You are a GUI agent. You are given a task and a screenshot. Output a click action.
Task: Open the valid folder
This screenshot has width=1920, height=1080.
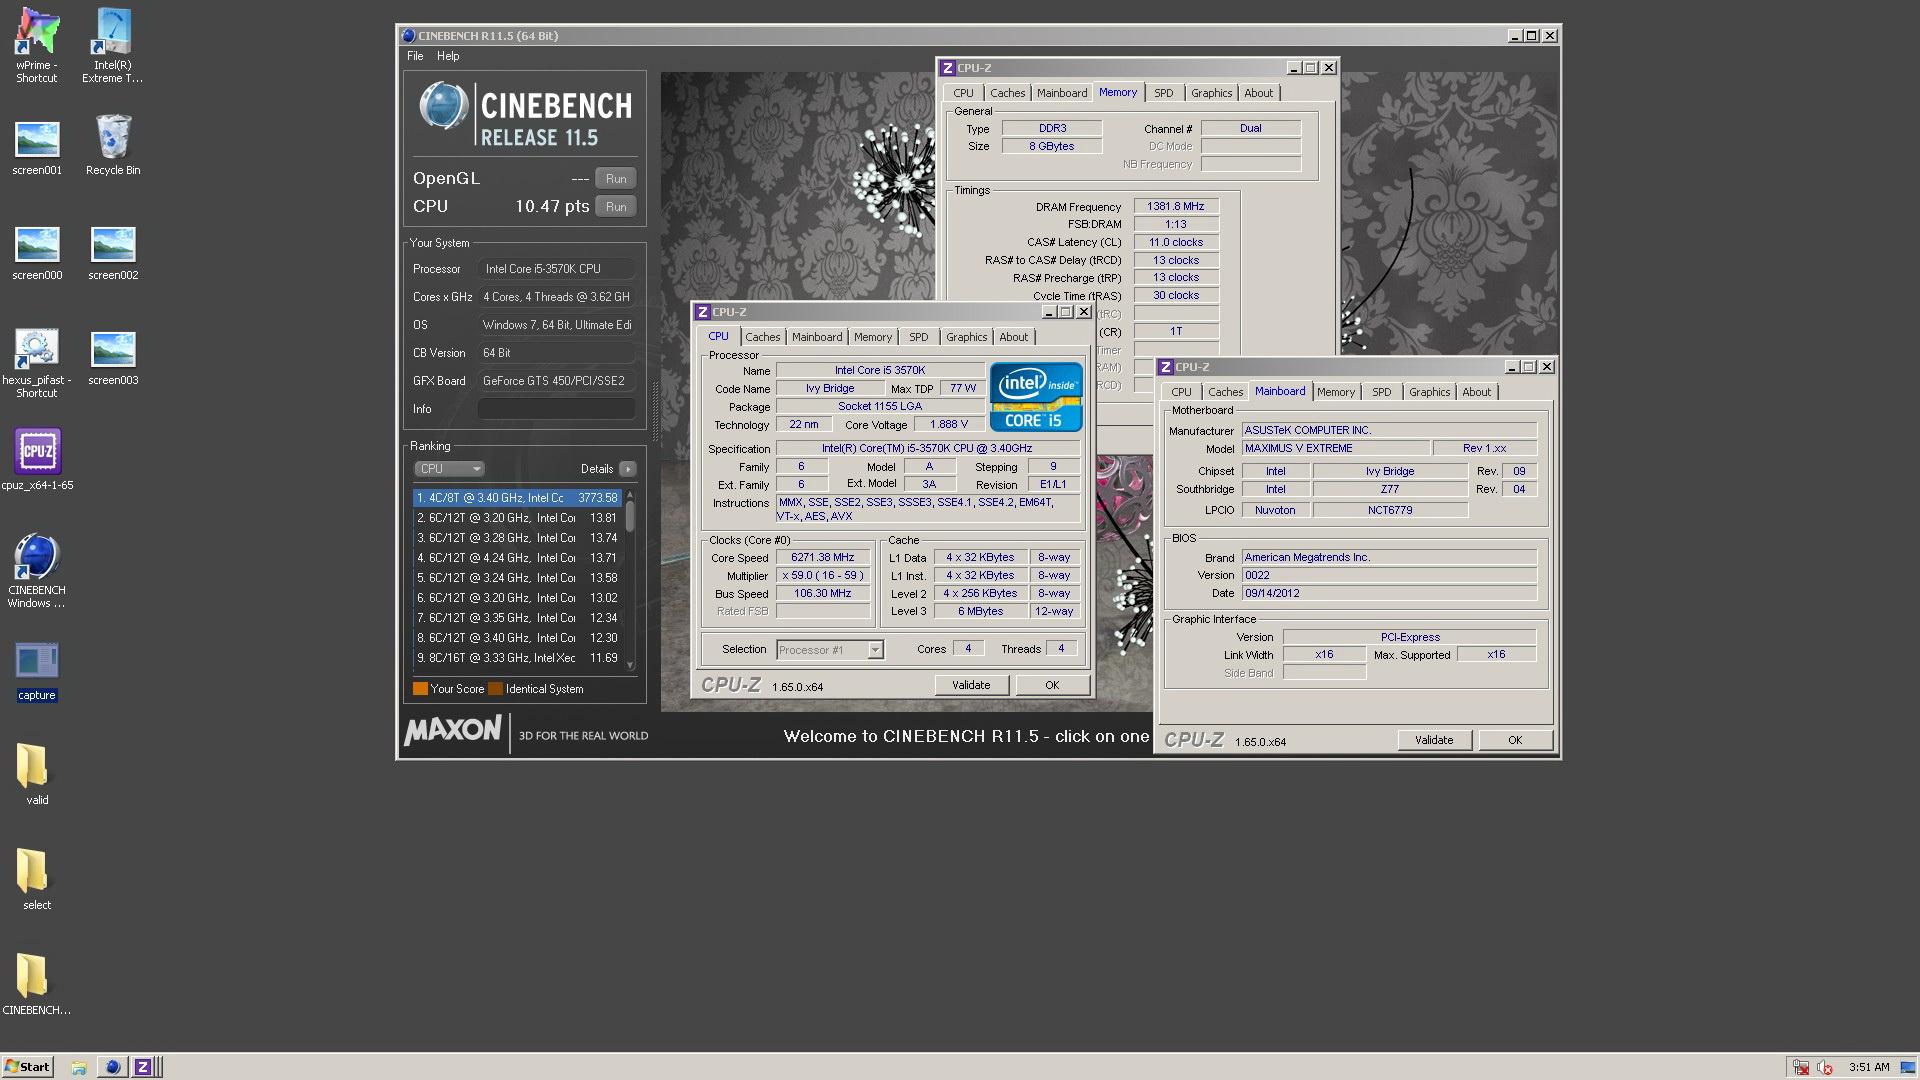(x=37, y=775)
